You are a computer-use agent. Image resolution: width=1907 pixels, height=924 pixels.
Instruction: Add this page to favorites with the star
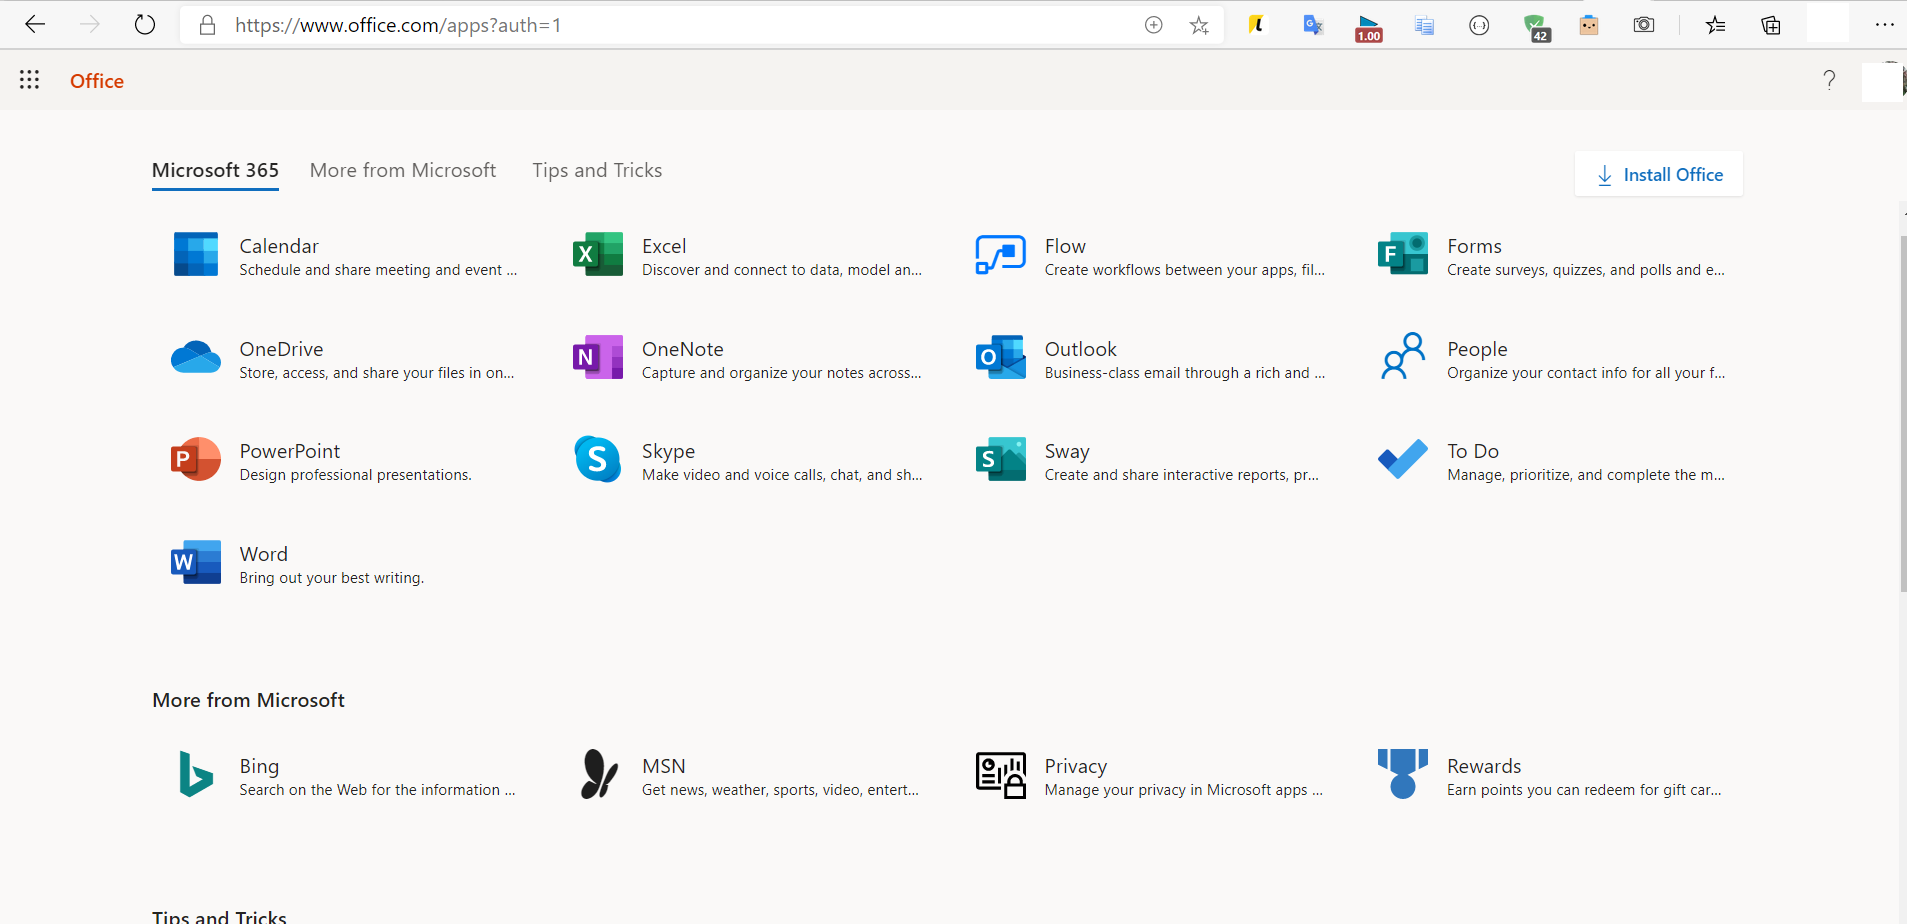1199,26
